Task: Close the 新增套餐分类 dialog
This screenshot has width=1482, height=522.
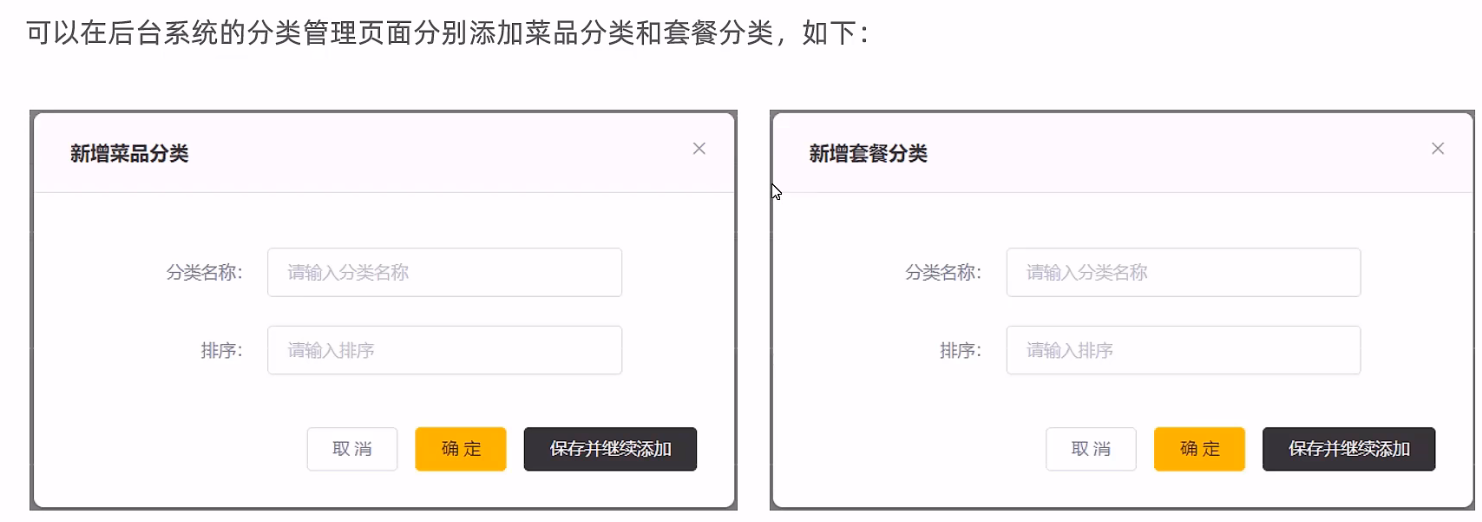Action: [x=1438, y=149]
